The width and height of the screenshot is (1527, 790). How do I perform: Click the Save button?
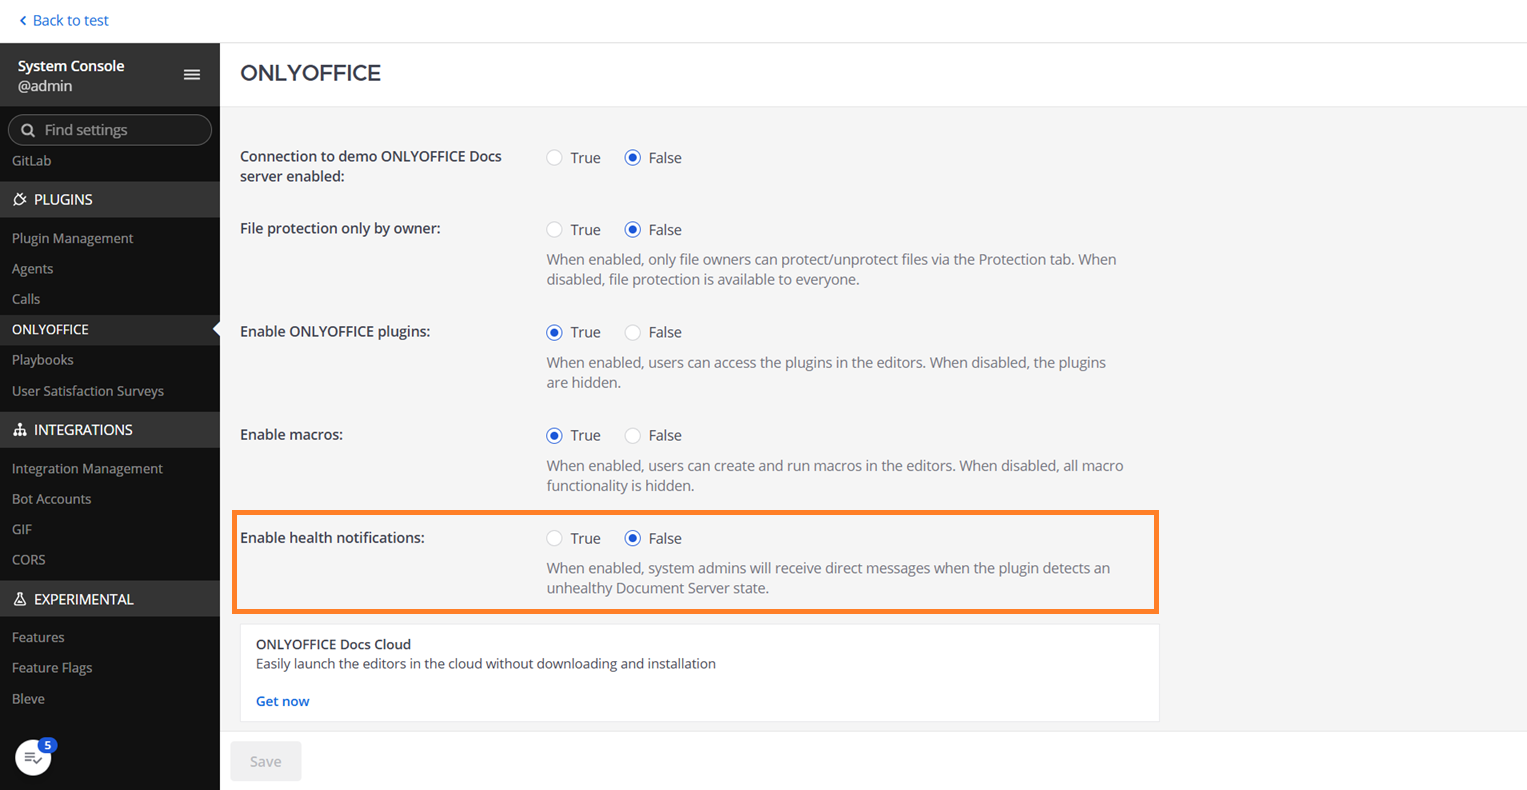click(x=266, y=762)
